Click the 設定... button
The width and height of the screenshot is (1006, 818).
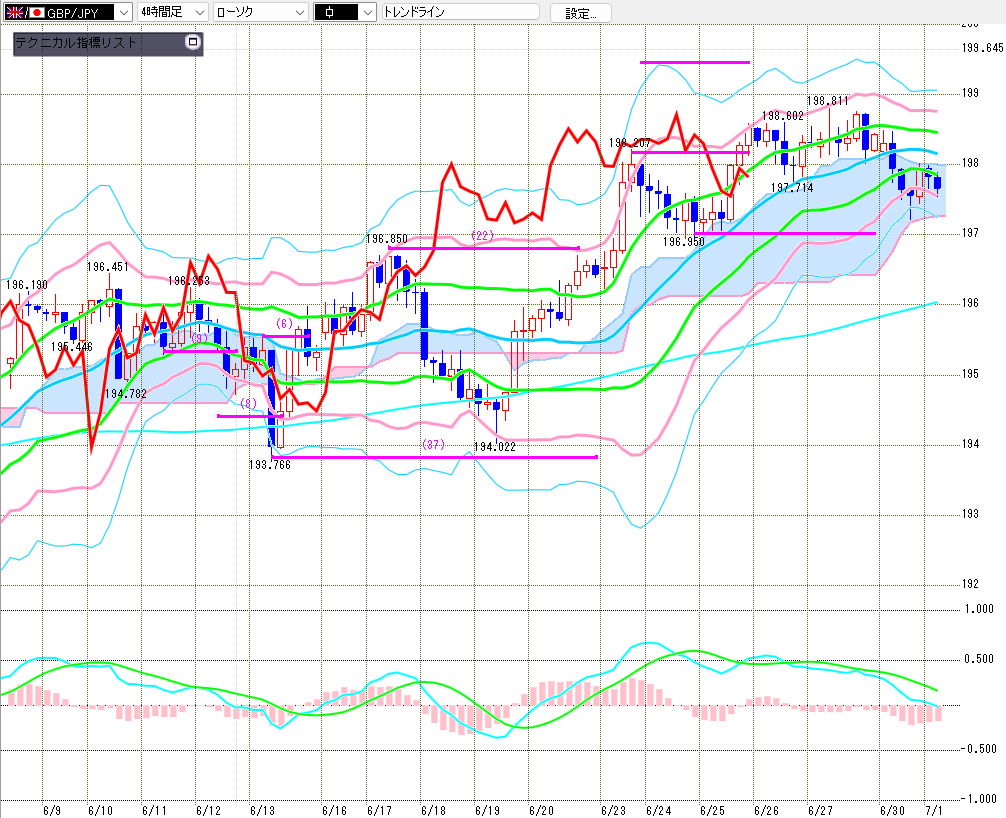(x=581, y=13)
